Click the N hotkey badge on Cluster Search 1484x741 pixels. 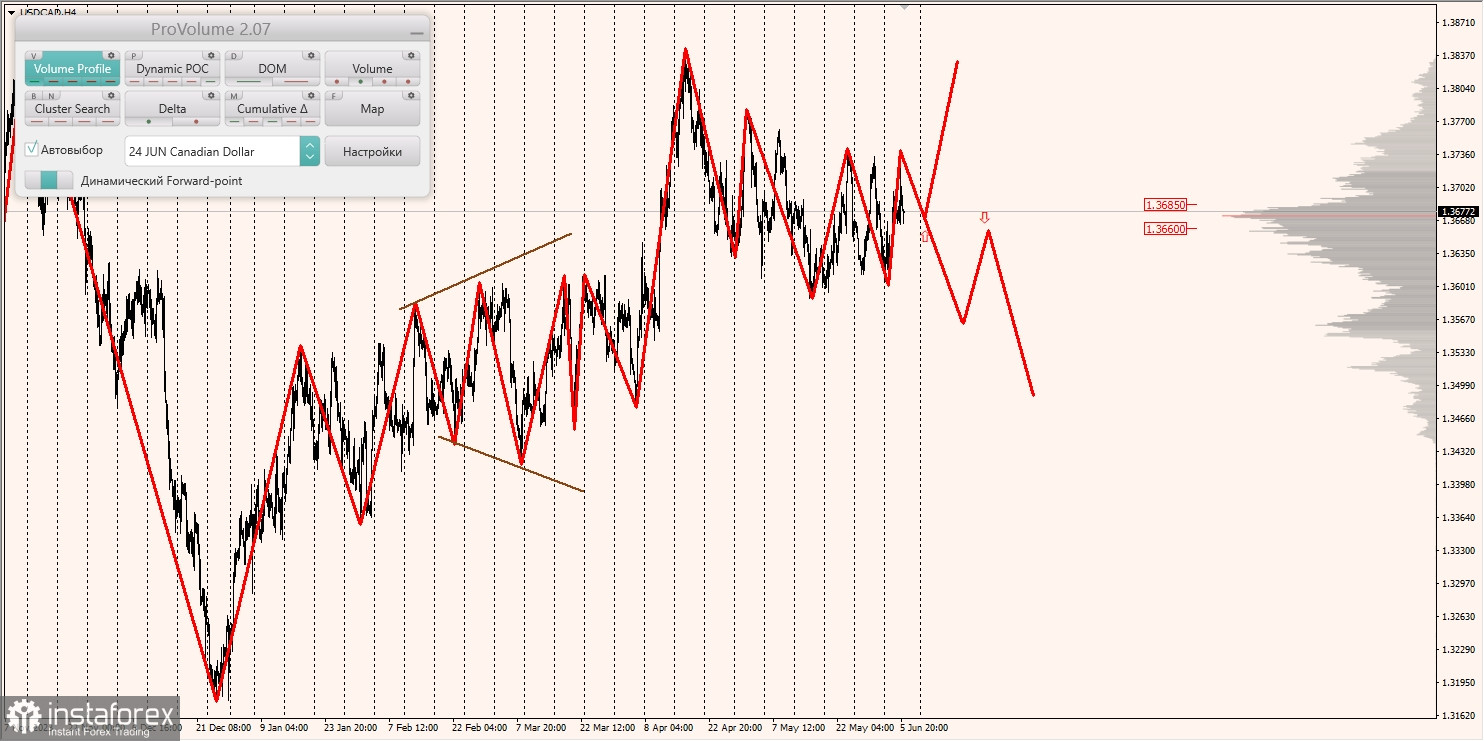click(x=51, y=96)
